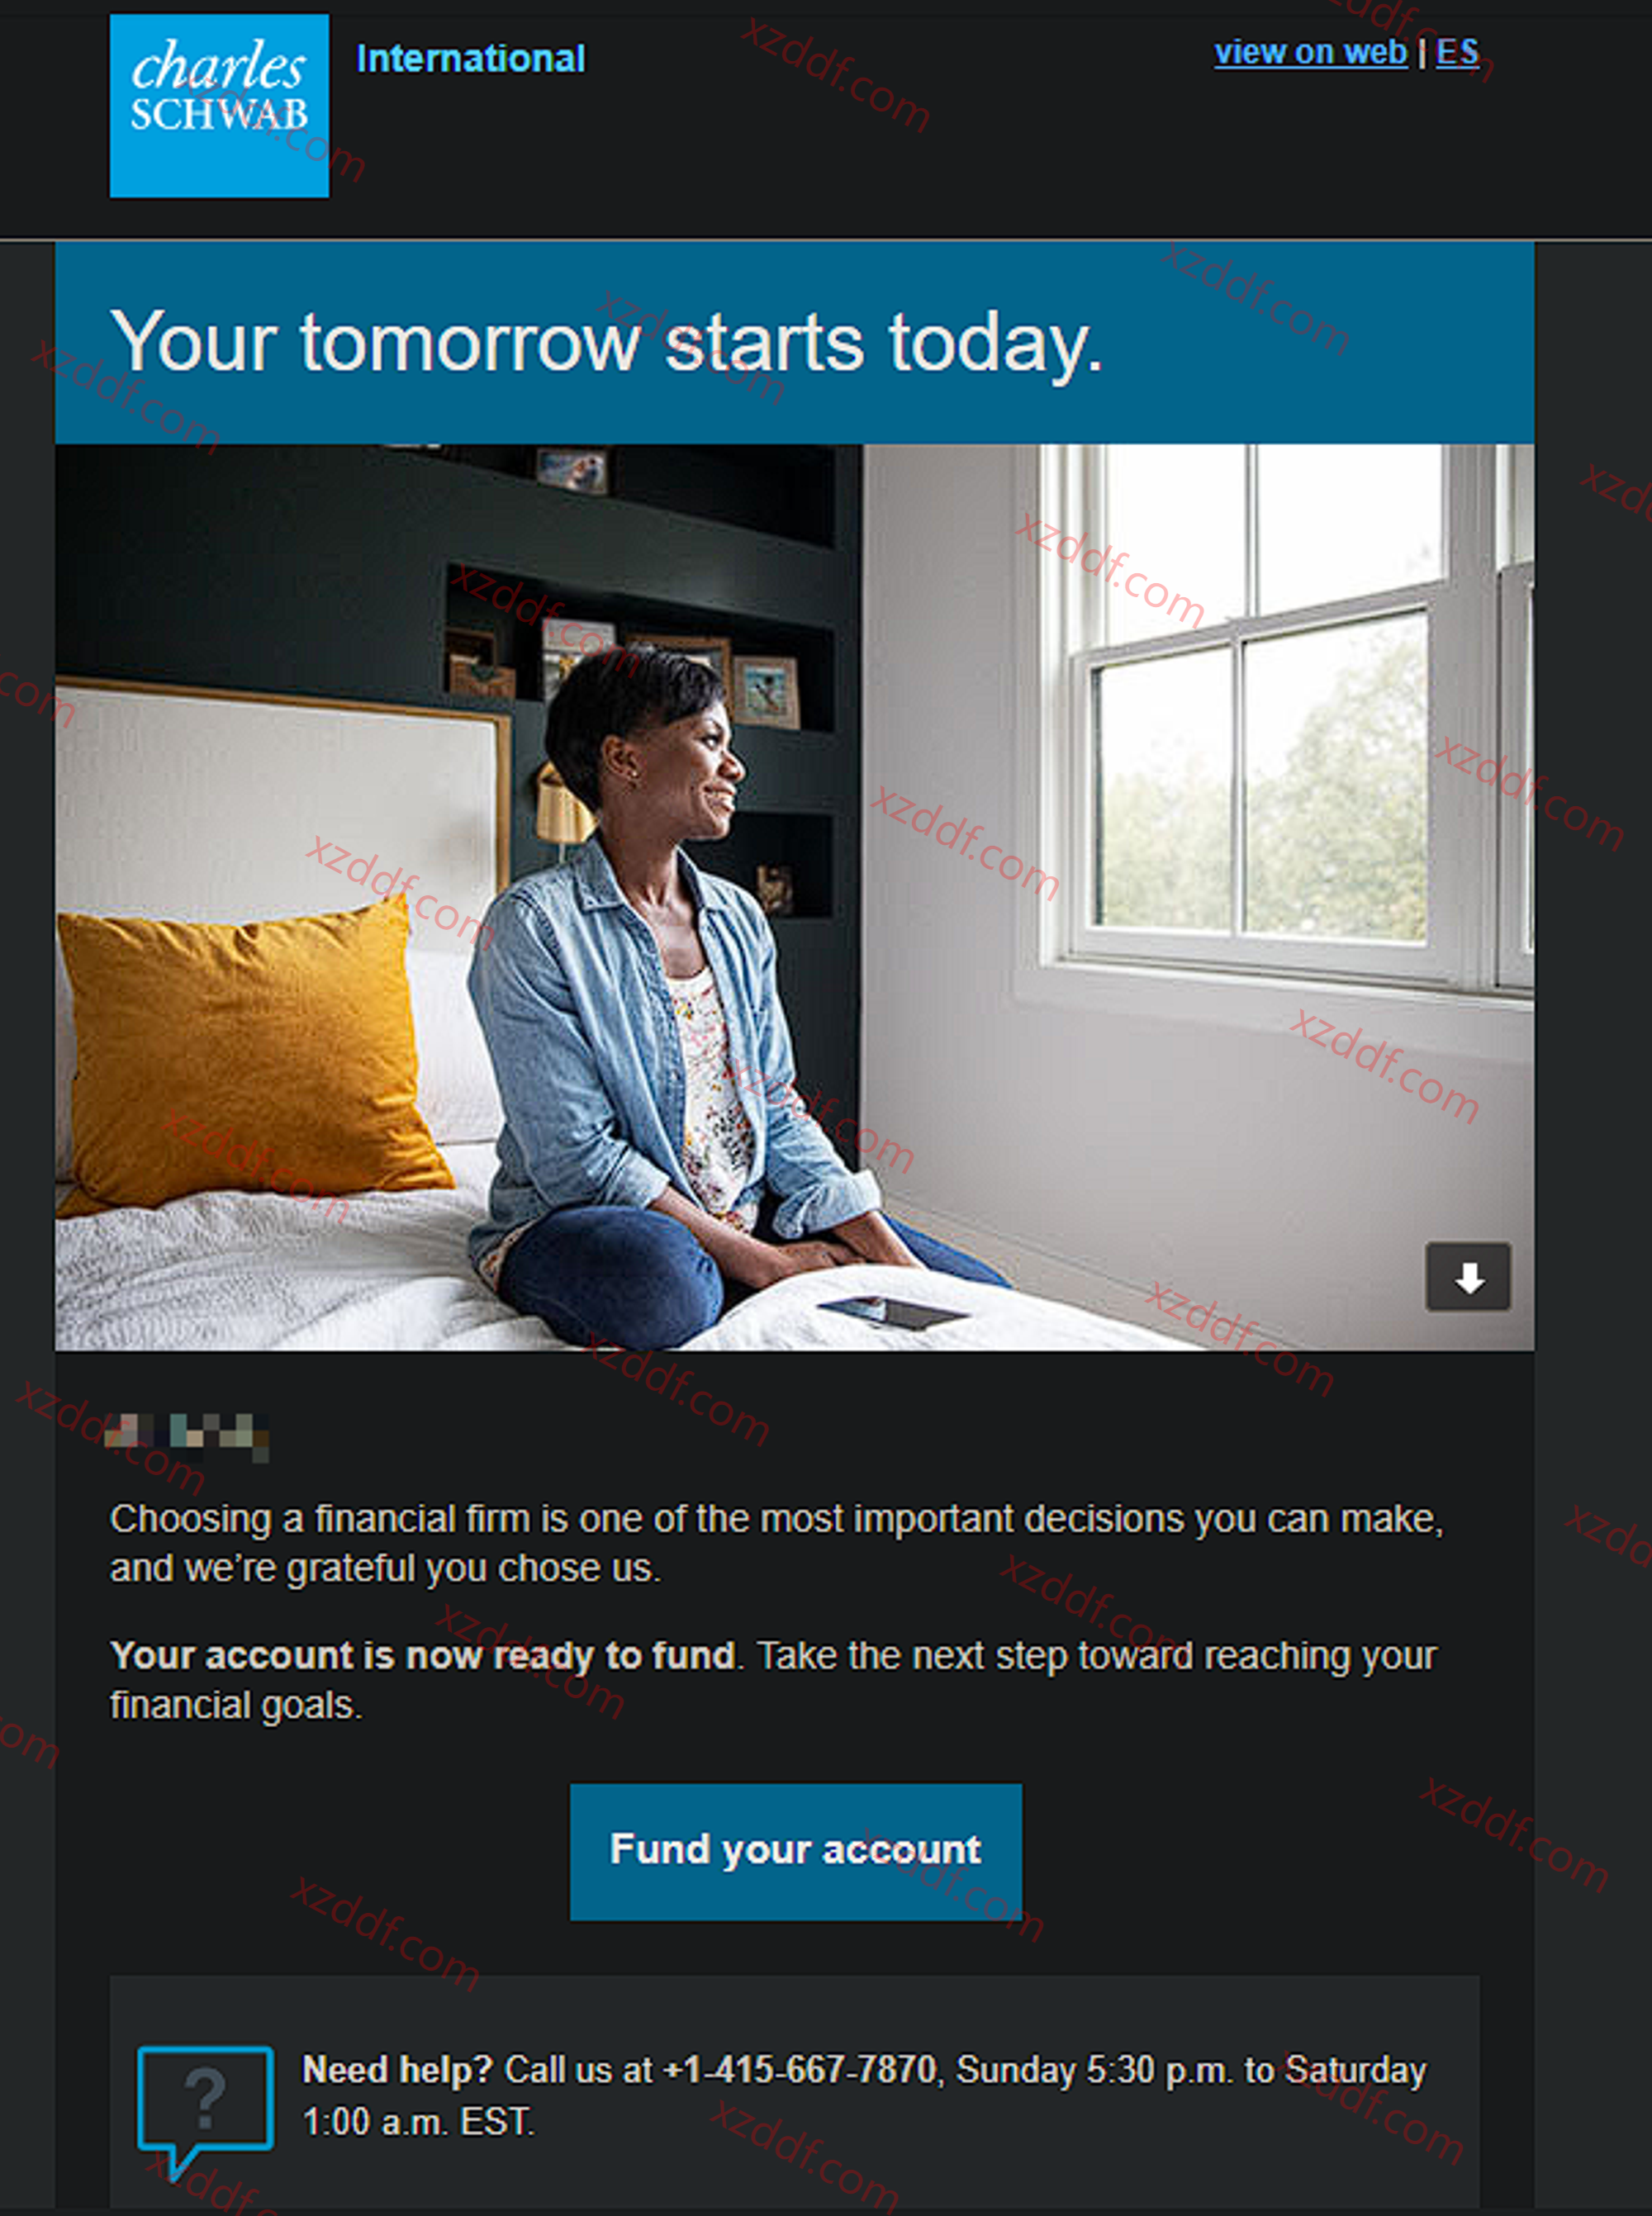Switch language with the ES link
Image resolution: width=1652 pixels, height=2216 pixels.
(1457, 52)
